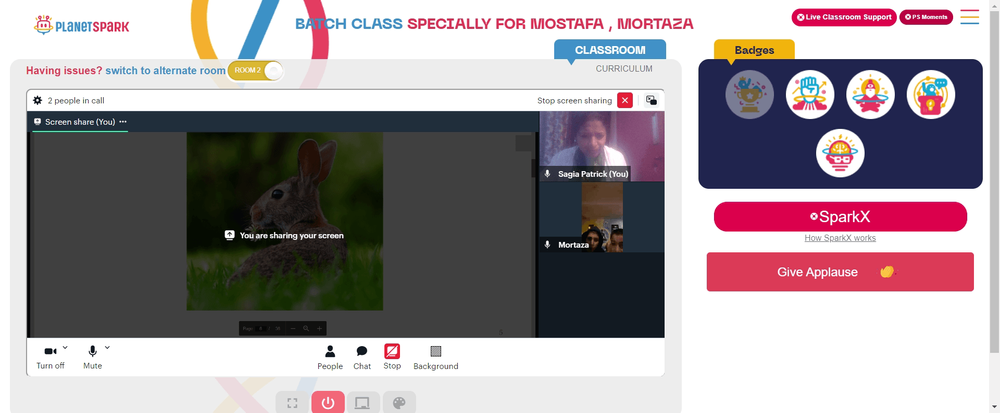The image size is (1000, 413).
Task: Switch to the CURRICULUM tab
Action: point(624,69)
